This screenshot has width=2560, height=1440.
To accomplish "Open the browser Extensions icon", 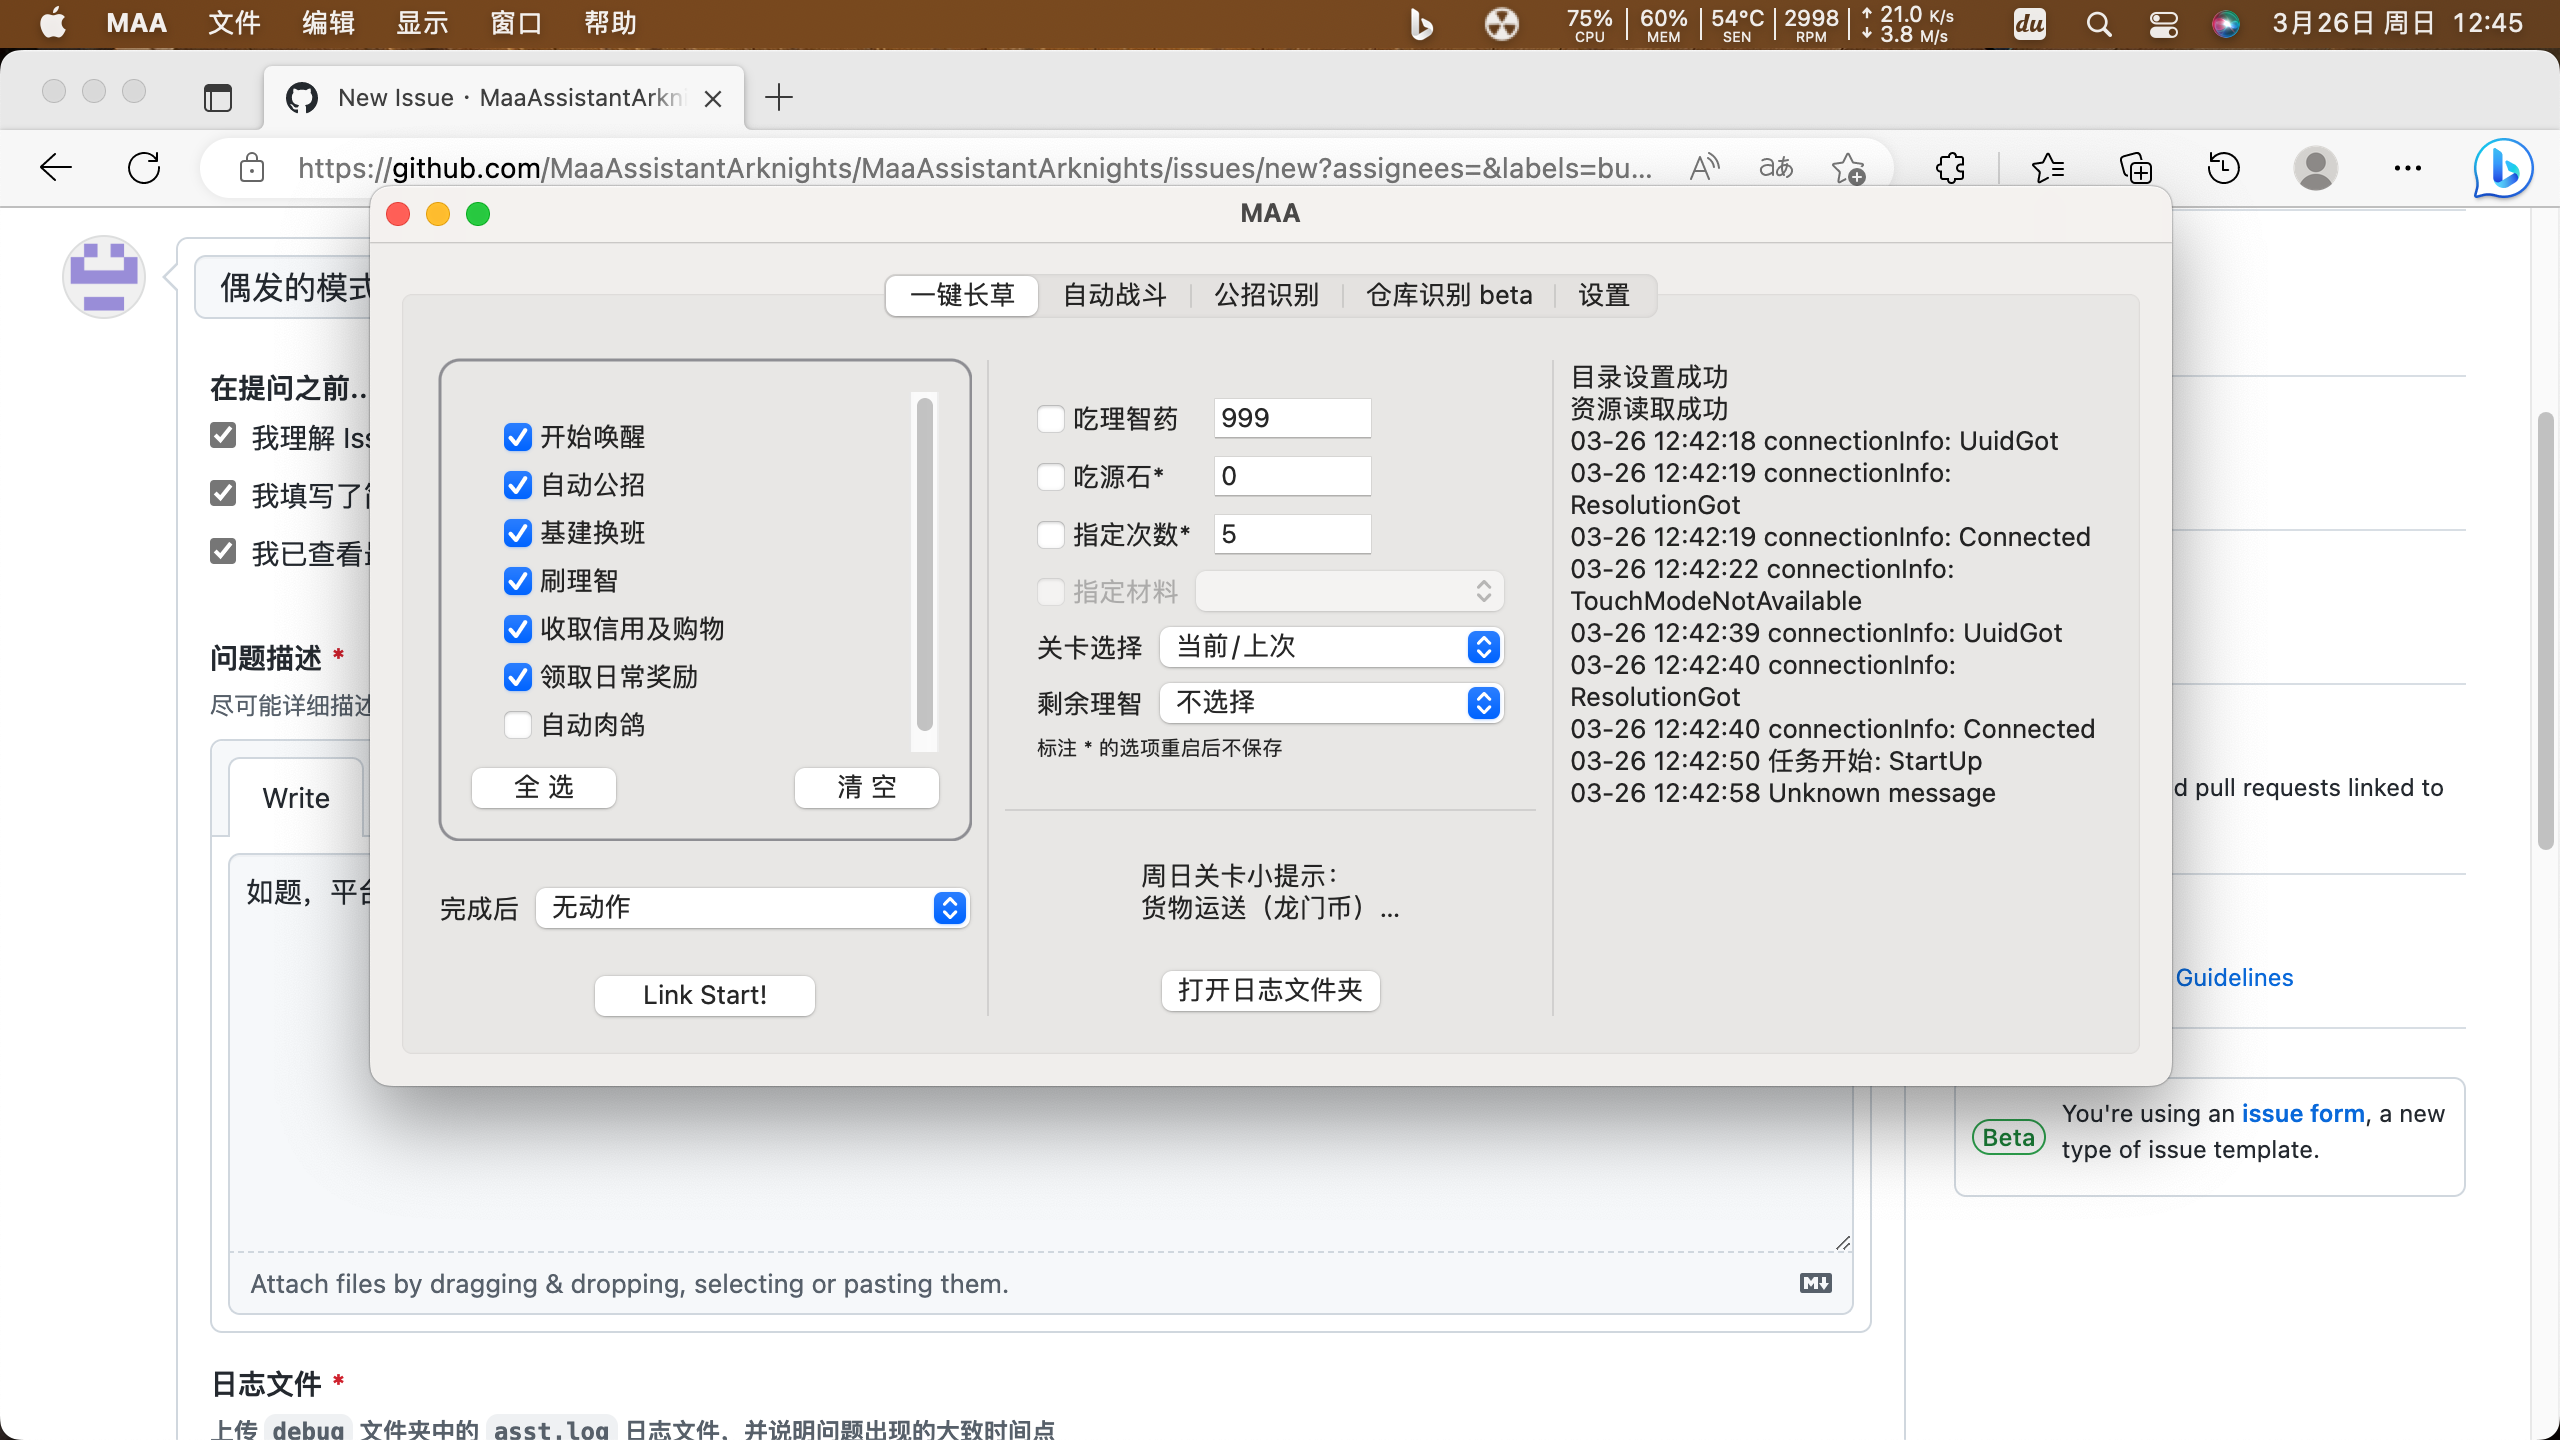I will 1950,167.
